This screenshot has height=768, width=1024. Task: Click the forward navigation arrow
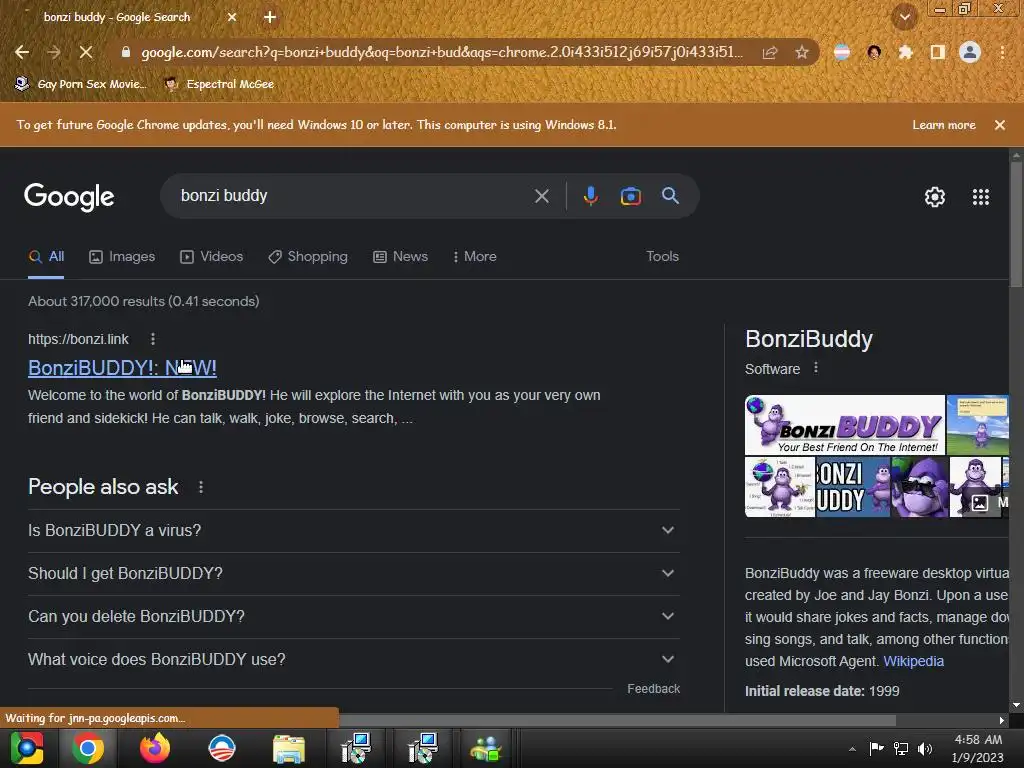54,52
